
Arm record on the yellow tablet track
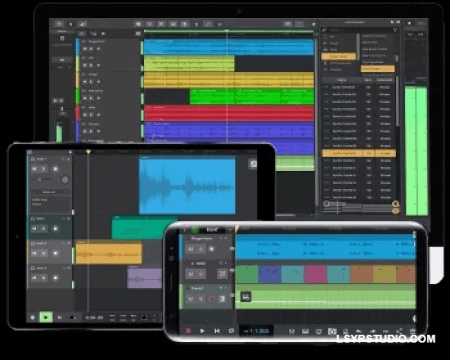click(x=55, y=254)
